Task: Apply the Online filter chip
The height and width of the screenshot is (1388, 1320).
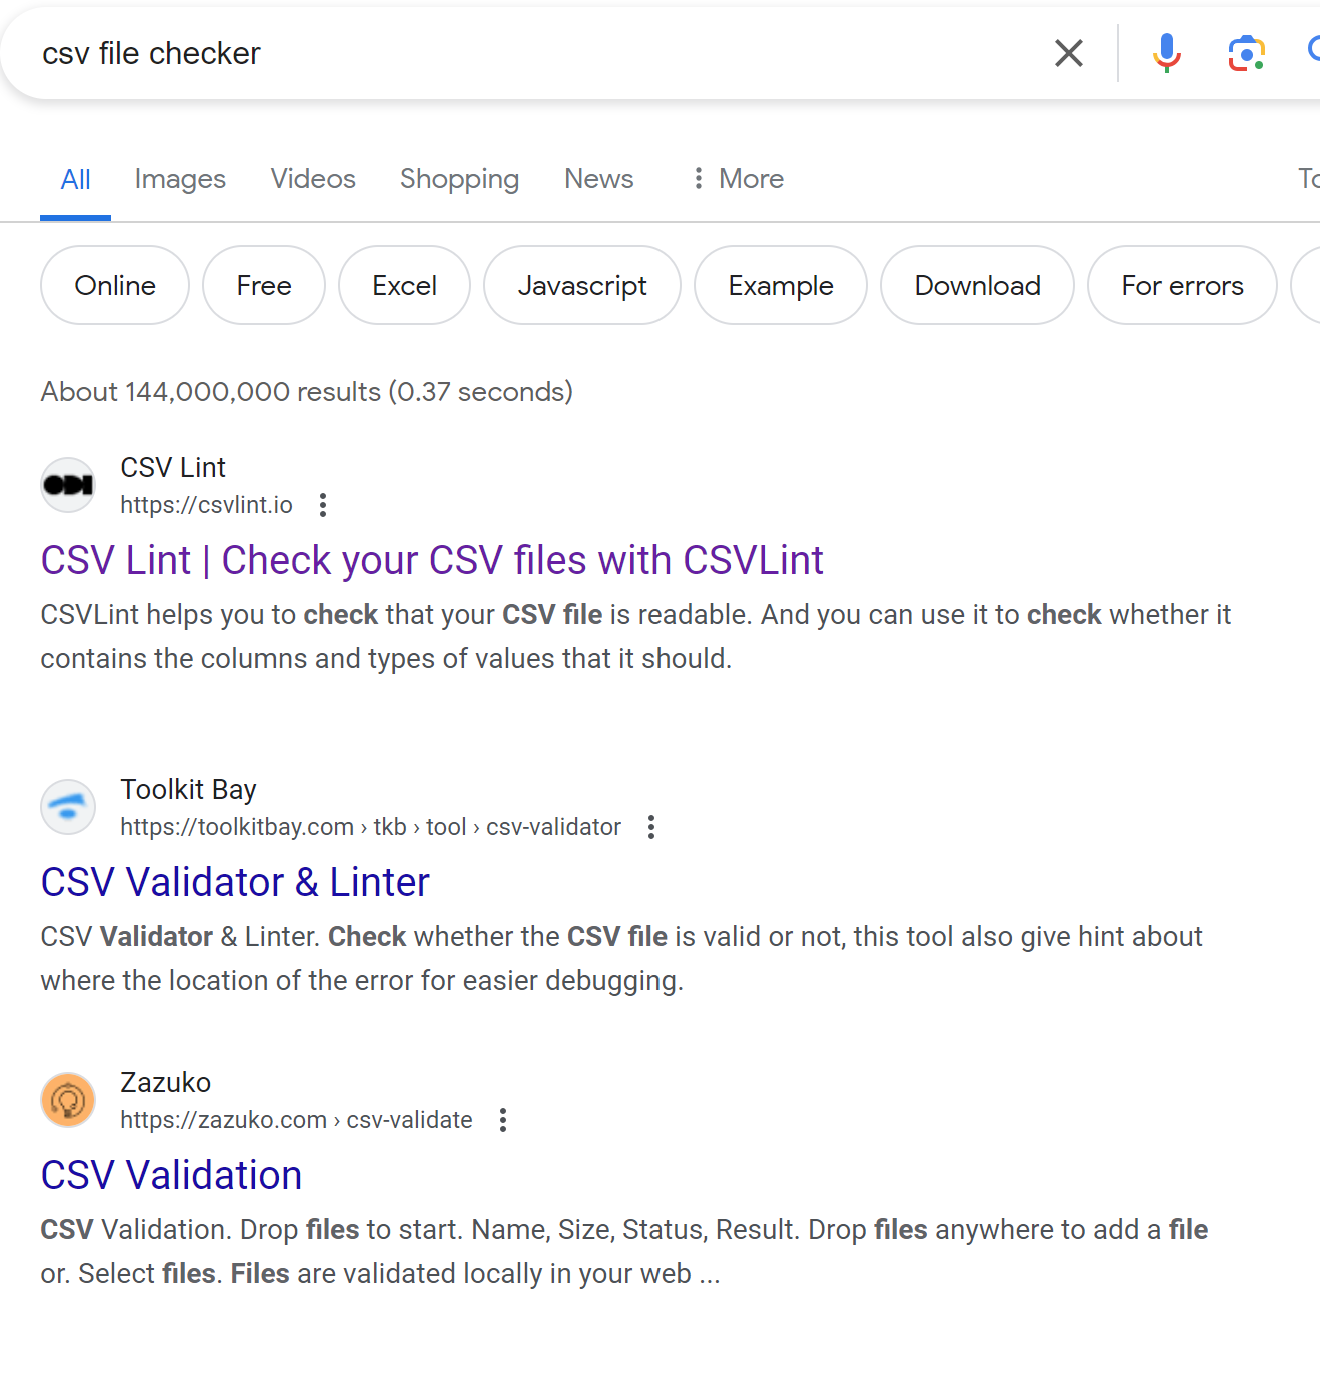Action: (x=115, y=286)
